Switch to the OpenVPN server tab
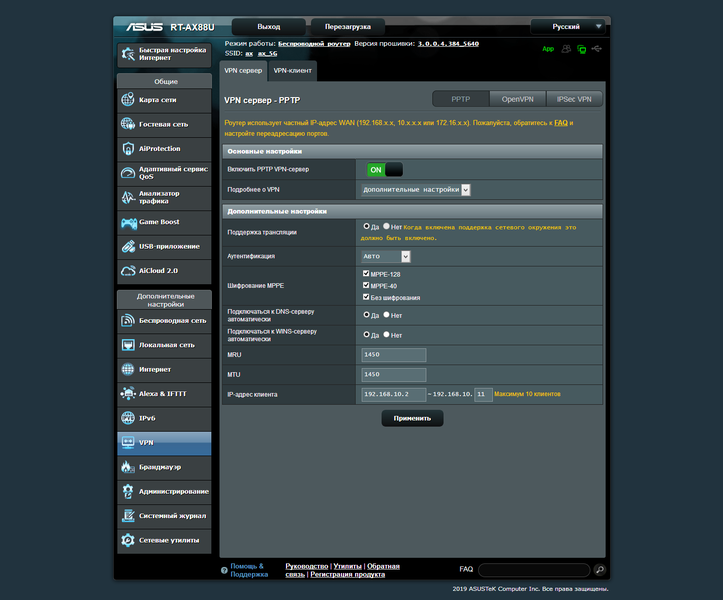 pyautogui.click(x=517, y=99)
